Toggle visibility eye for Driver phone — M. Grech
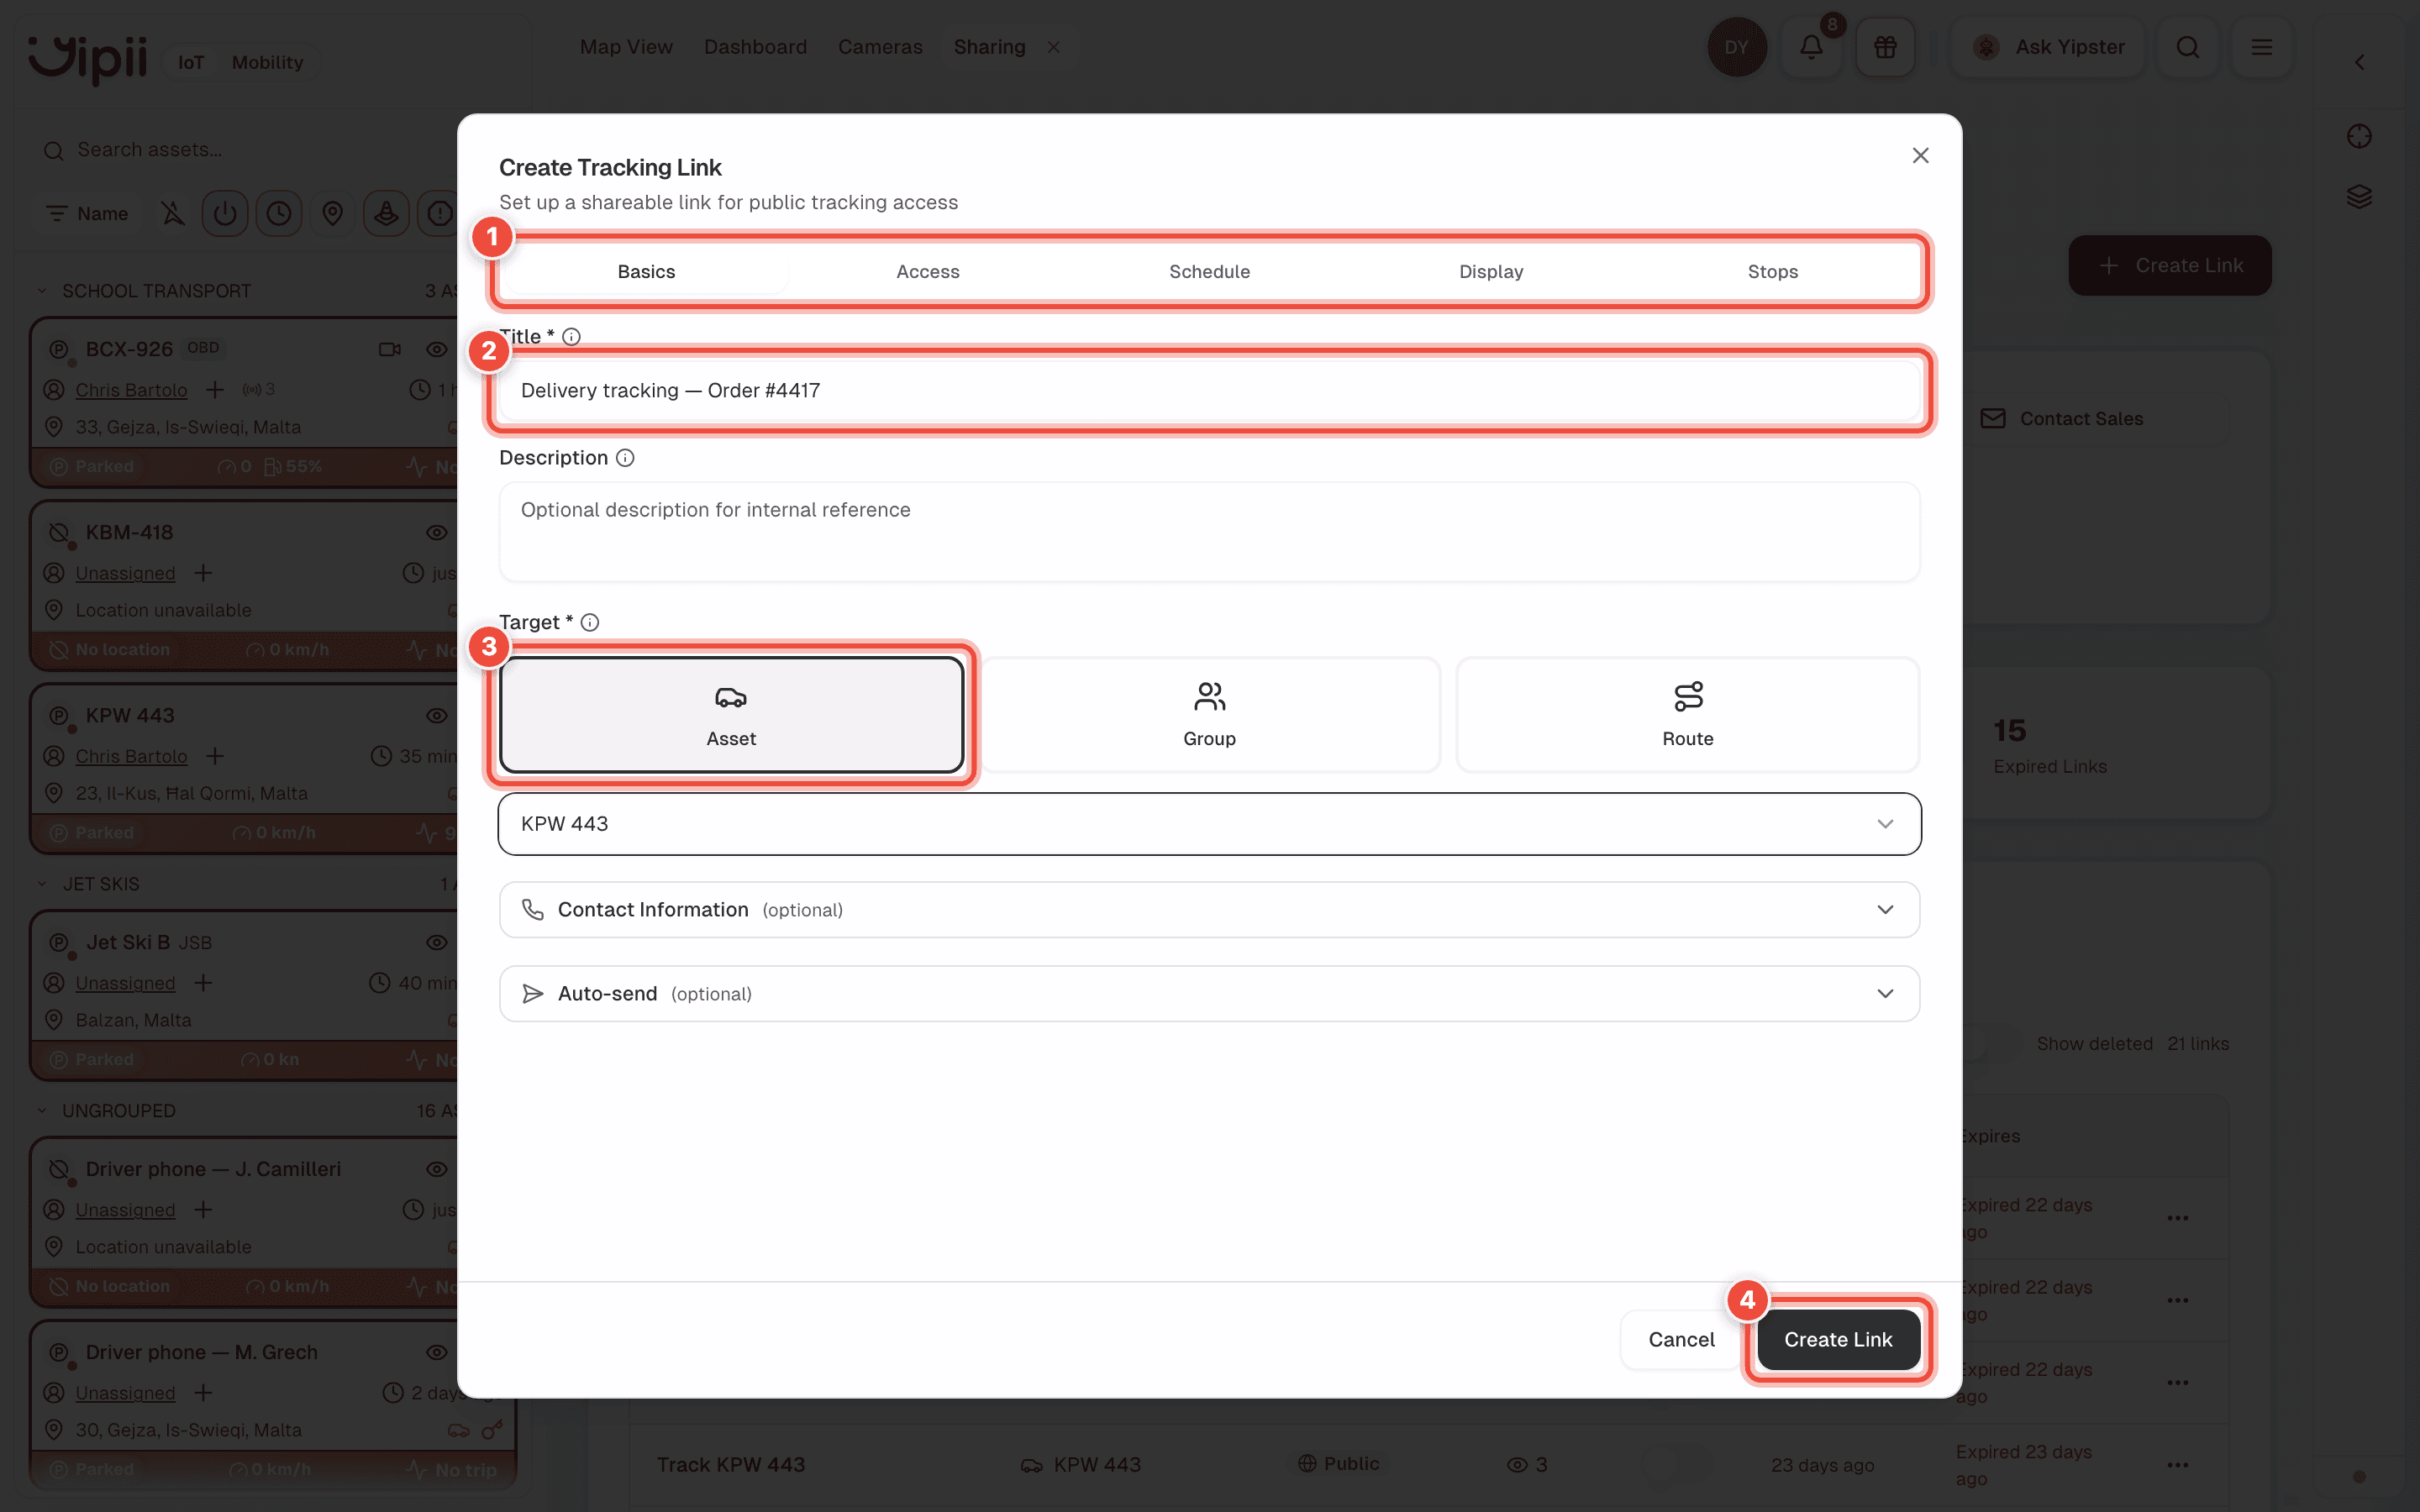 click(436, 1352)
